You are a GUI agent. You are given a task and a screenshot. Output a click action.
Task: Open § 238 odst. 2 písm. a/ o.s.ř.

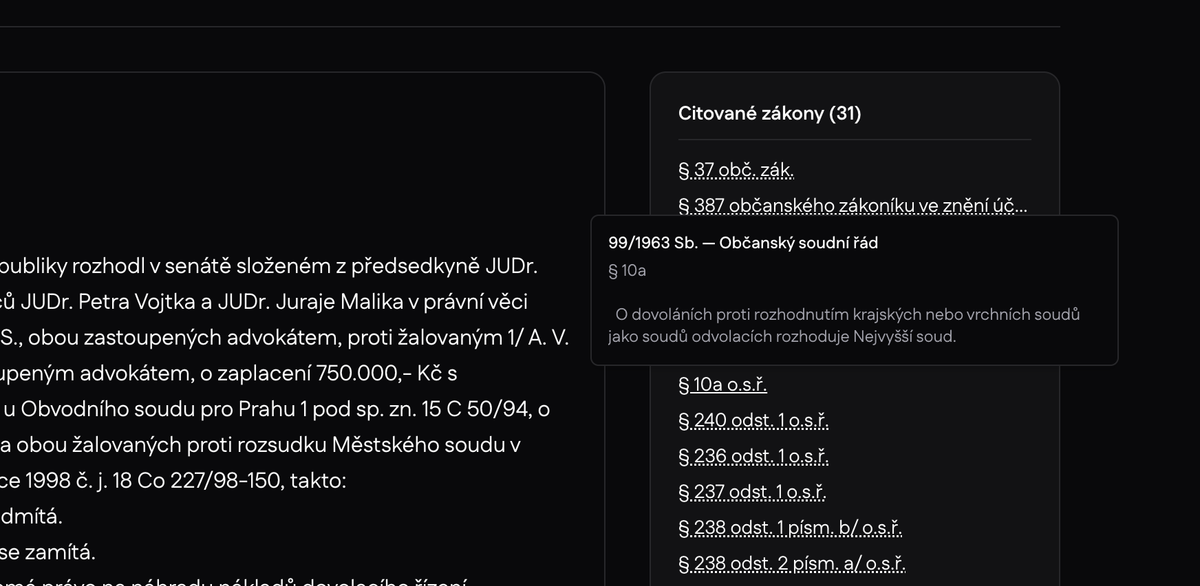click(791, 563)
